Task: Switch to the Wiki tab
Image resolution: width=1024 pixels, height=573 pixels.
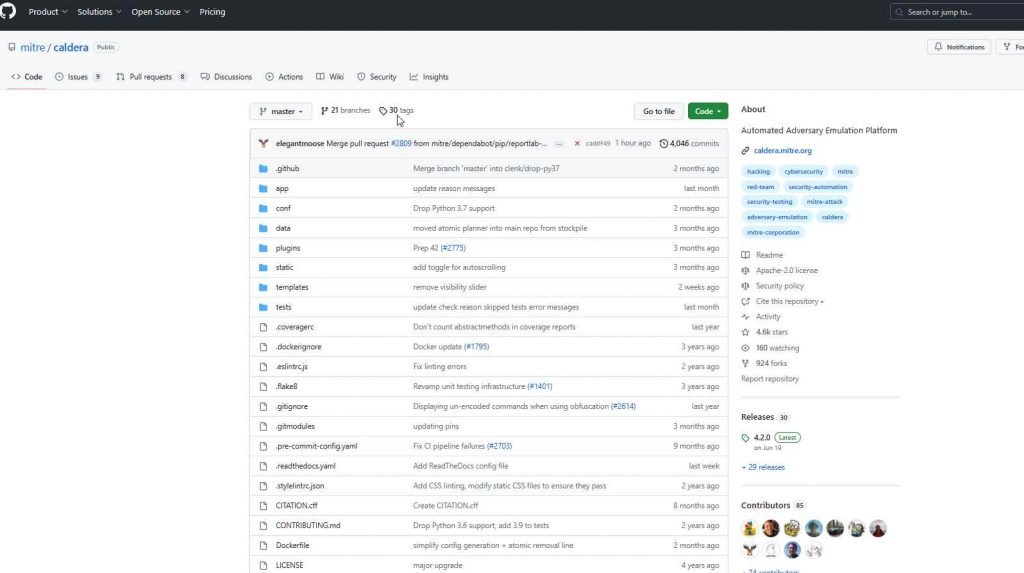Action: point(330,77)
